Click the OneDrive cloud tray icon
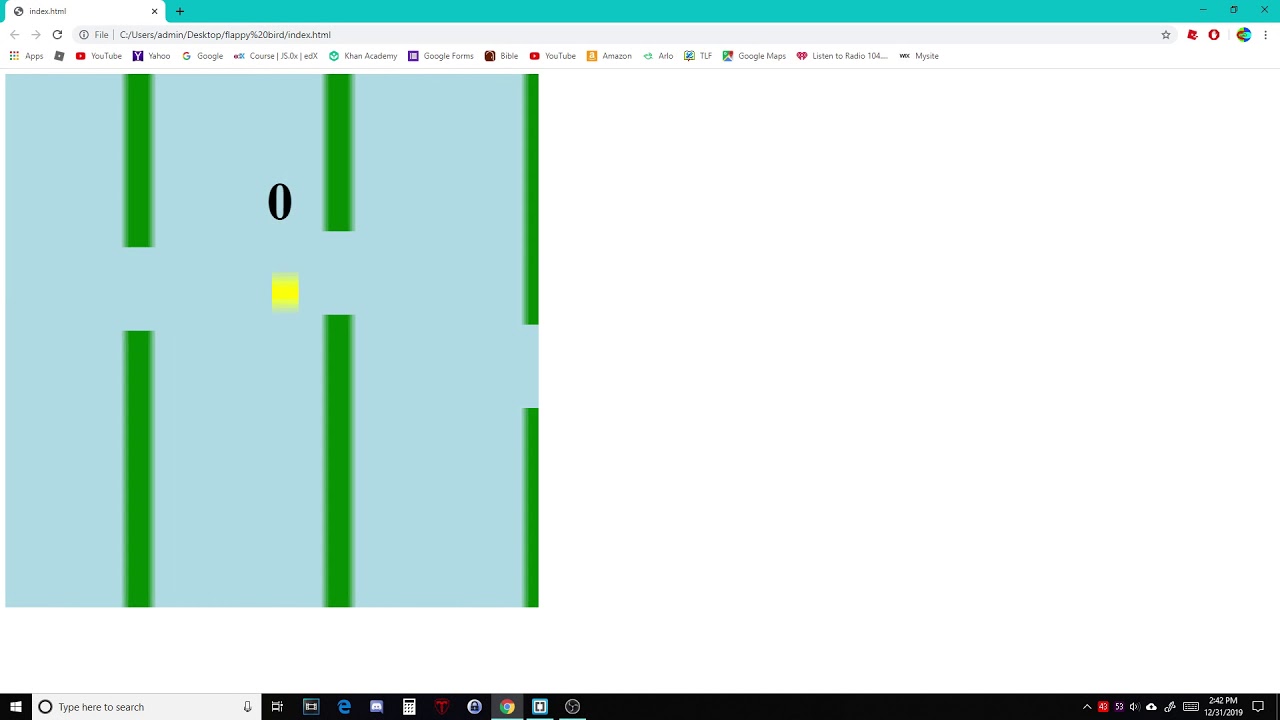 [1151, 707]
